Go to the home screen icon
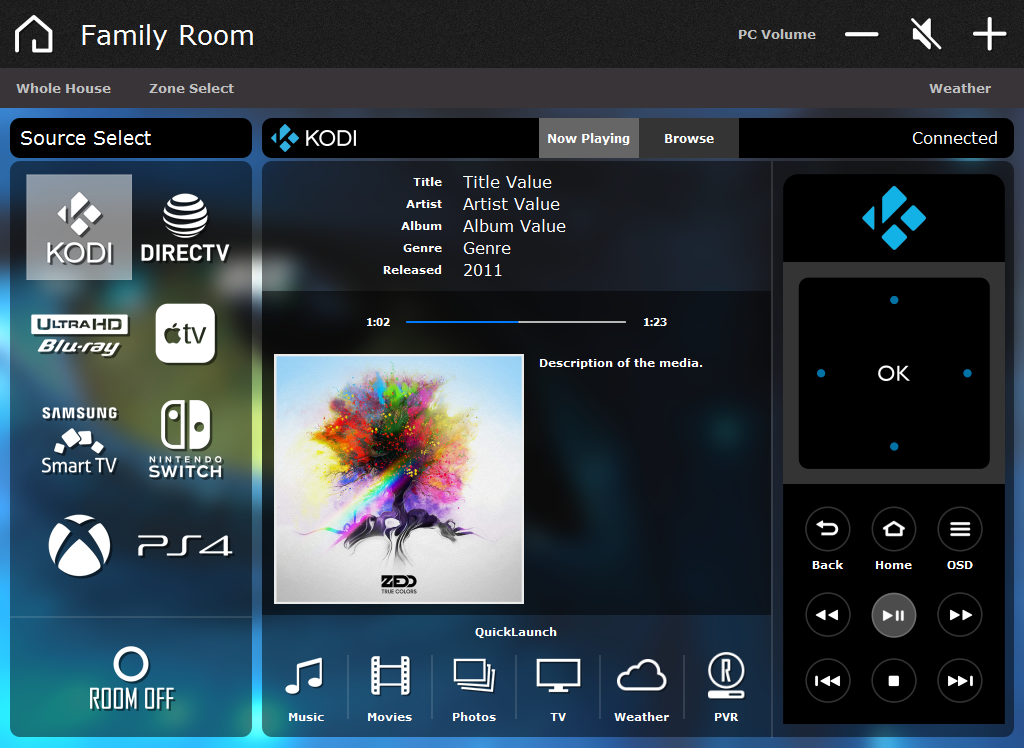 pyautogui.click(x=33, y=34)
